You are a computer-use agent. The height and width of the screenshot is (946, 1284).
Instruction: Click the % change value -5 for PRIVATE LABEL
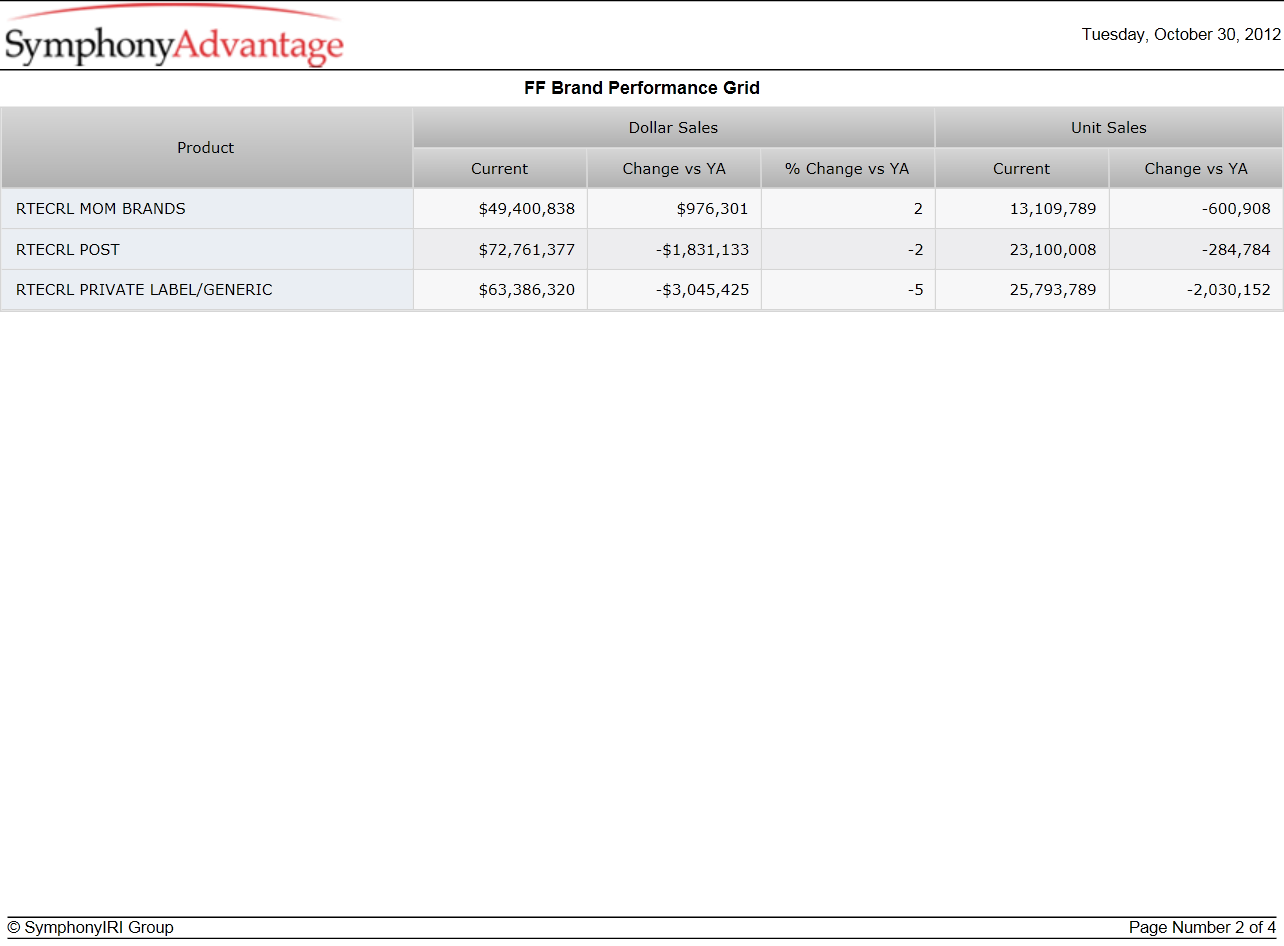(848, 290)
